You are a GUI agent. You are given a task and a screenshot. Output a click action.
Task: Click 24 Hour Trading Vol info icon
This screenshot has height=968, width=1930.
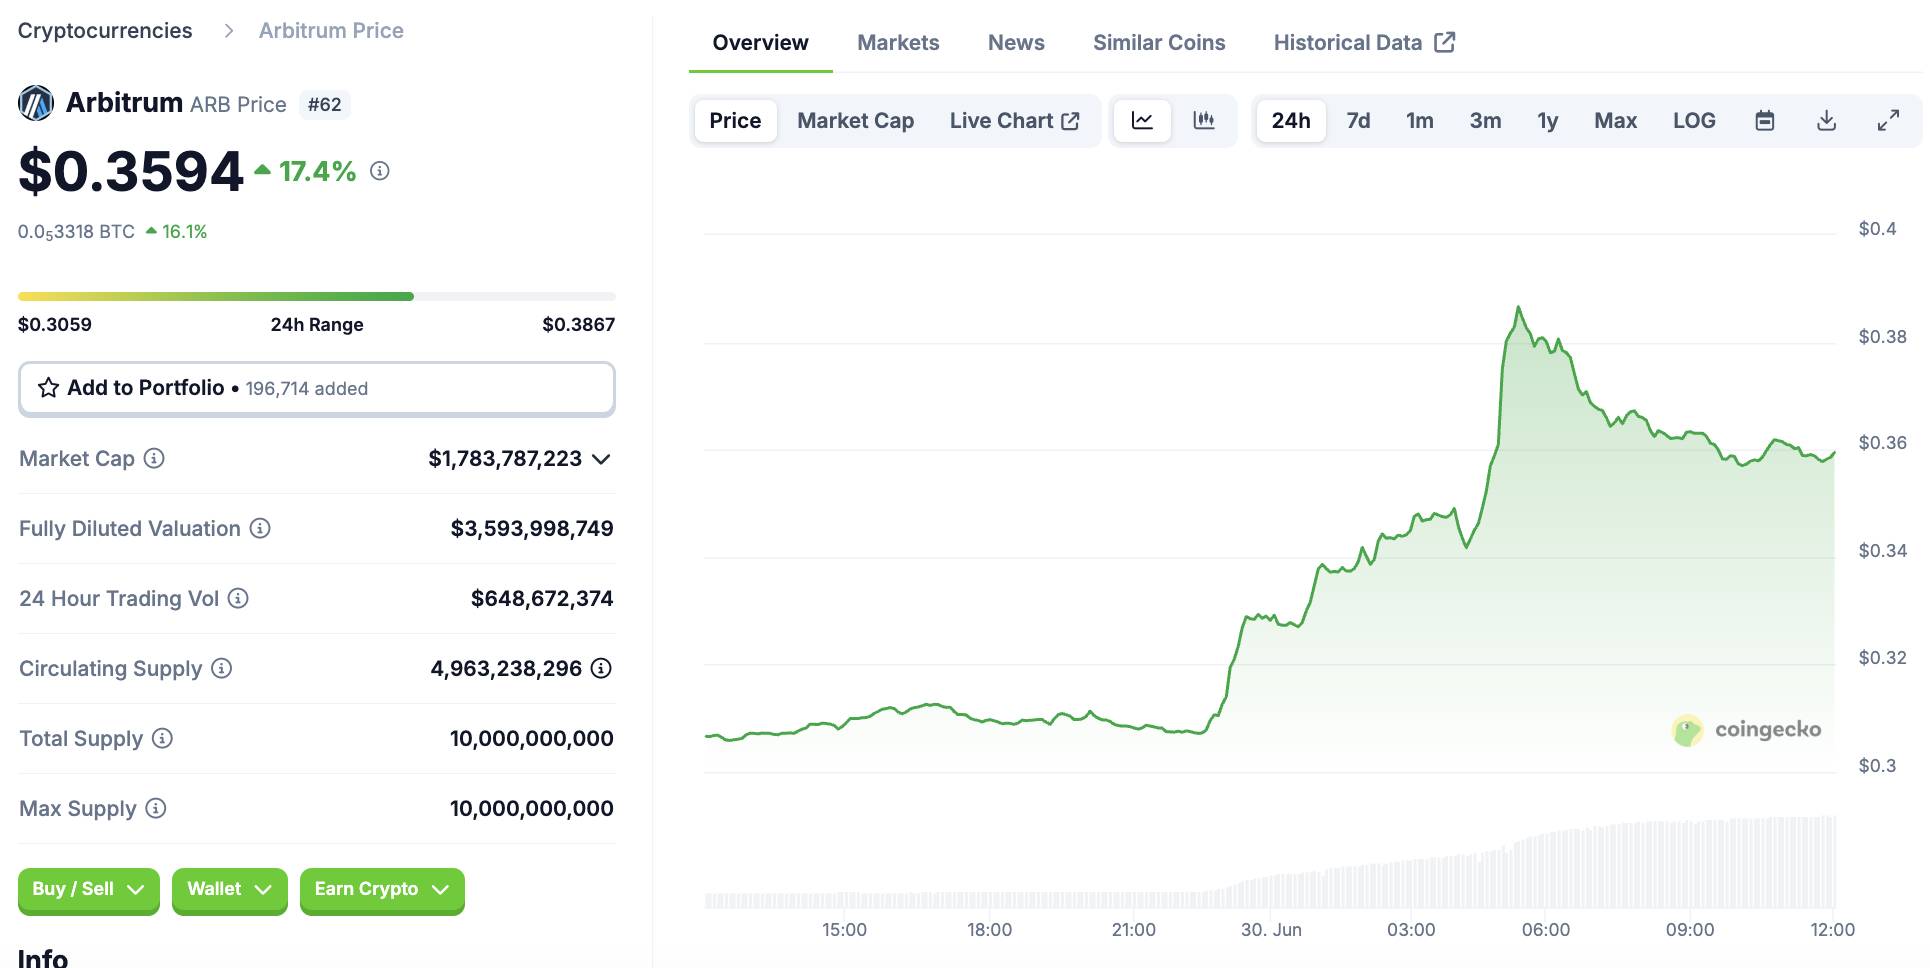point(238,598)
